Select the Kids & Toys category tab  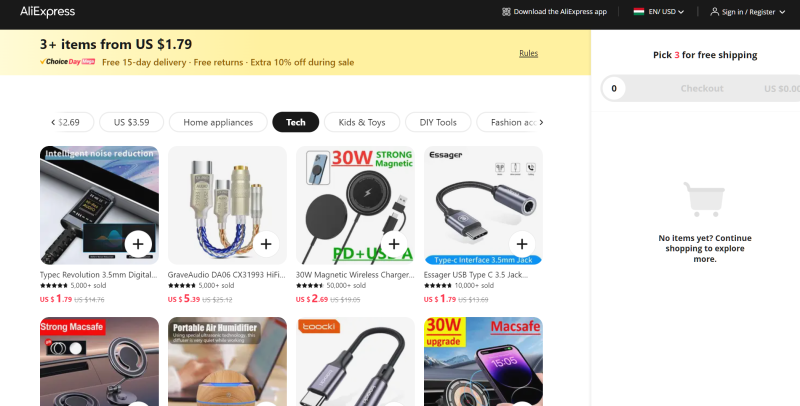click(362, 122)
